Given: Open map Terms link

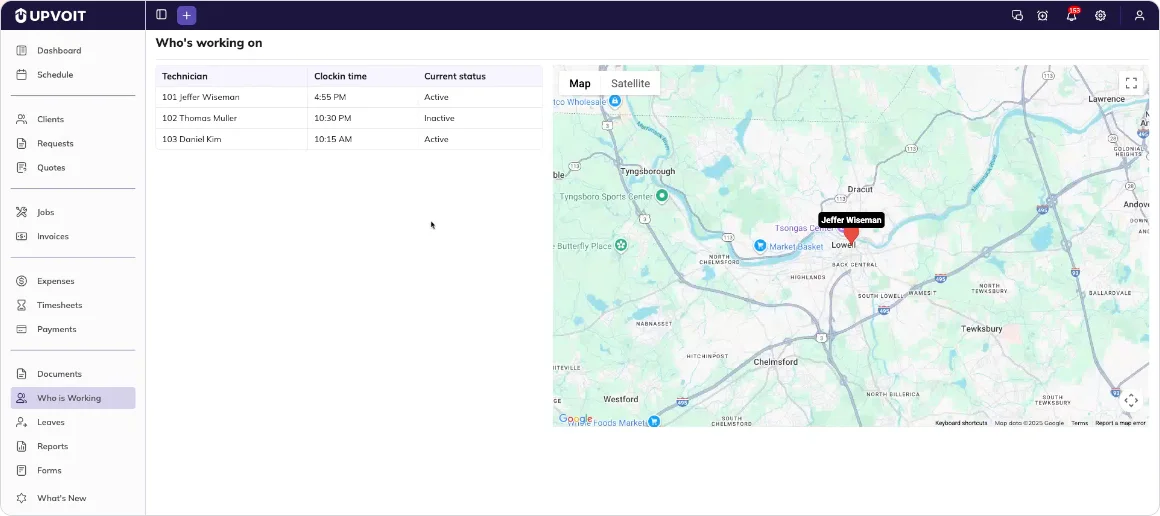Looking at the screenshot, I should (x=1079, y=423).
